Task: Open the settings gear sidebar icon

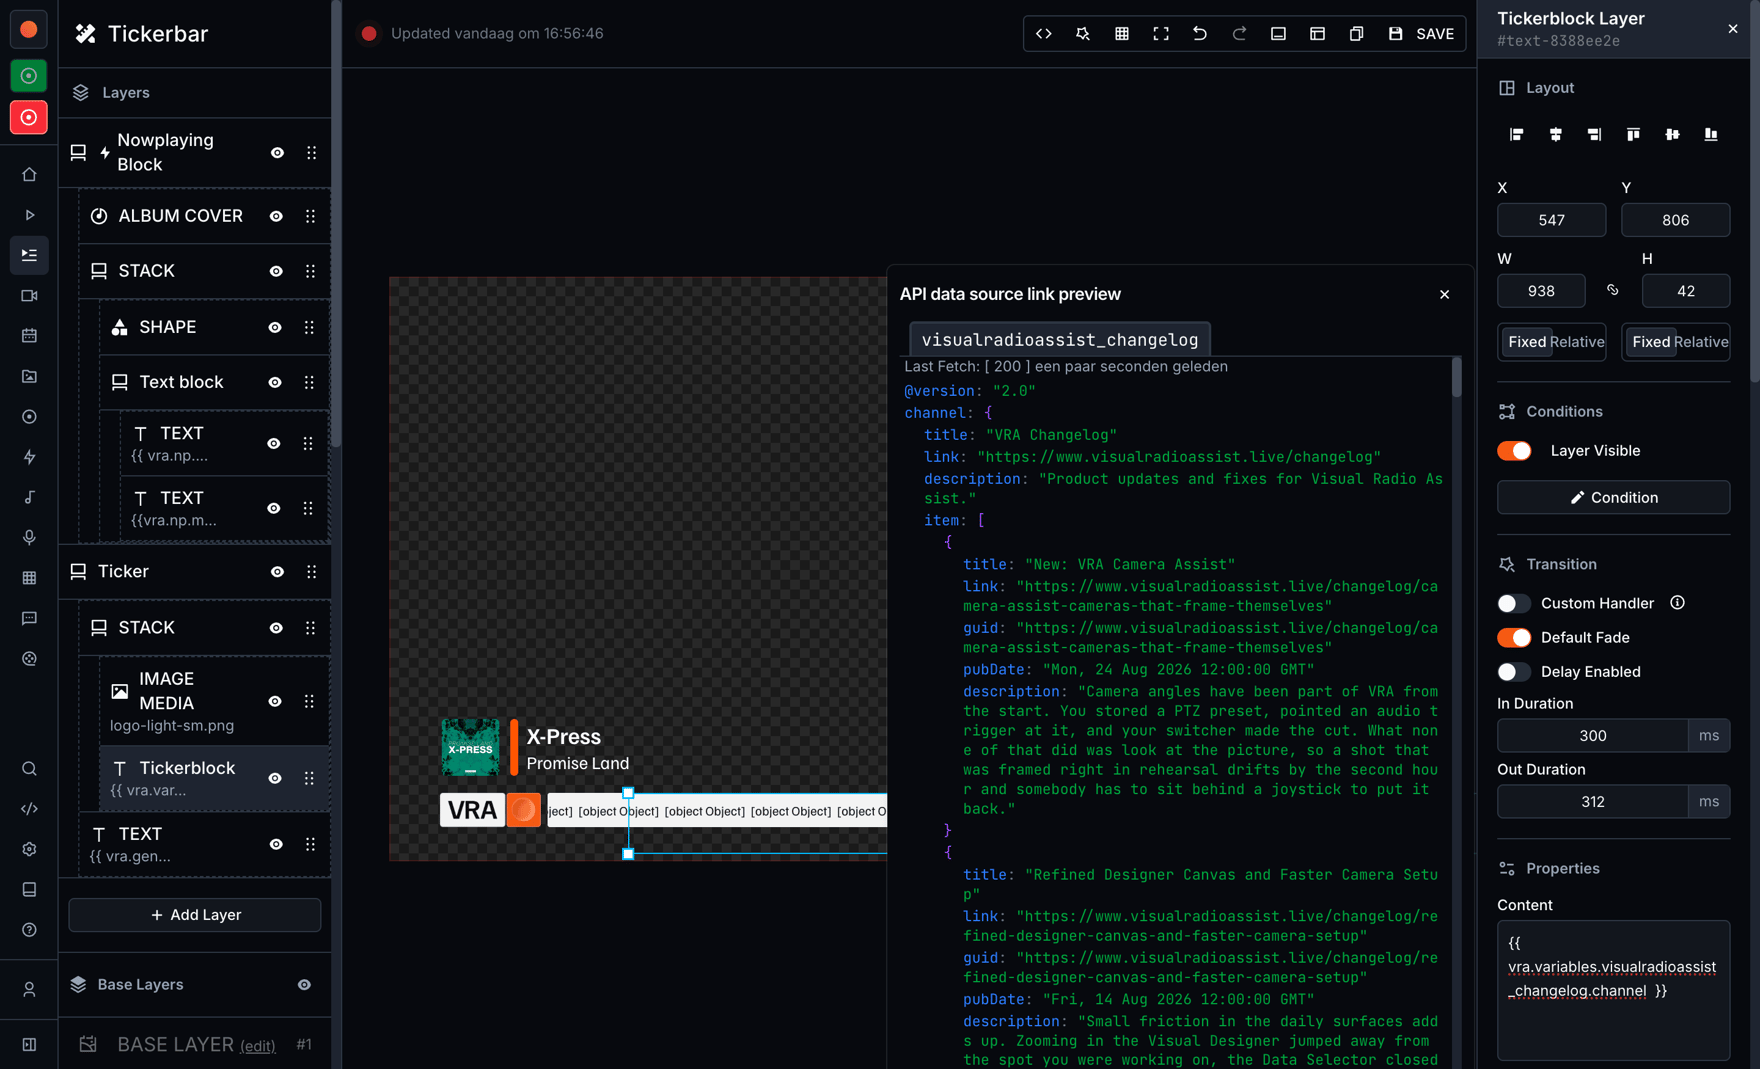Action: coord(29,849)
